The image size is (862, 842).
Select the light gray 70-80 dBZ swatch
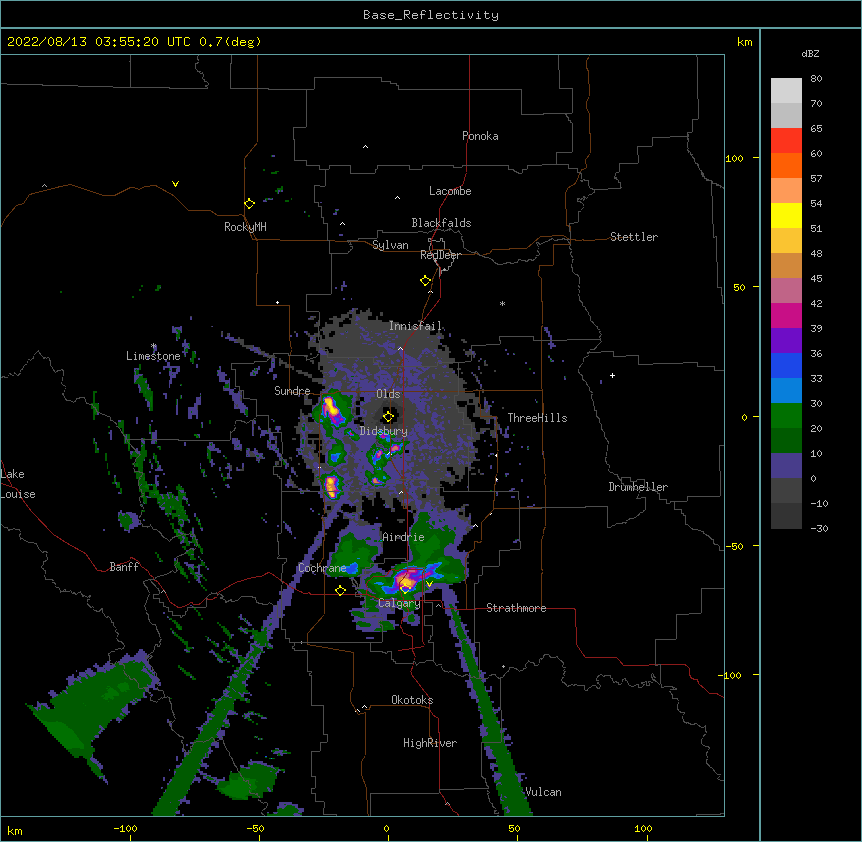[786, 91]
